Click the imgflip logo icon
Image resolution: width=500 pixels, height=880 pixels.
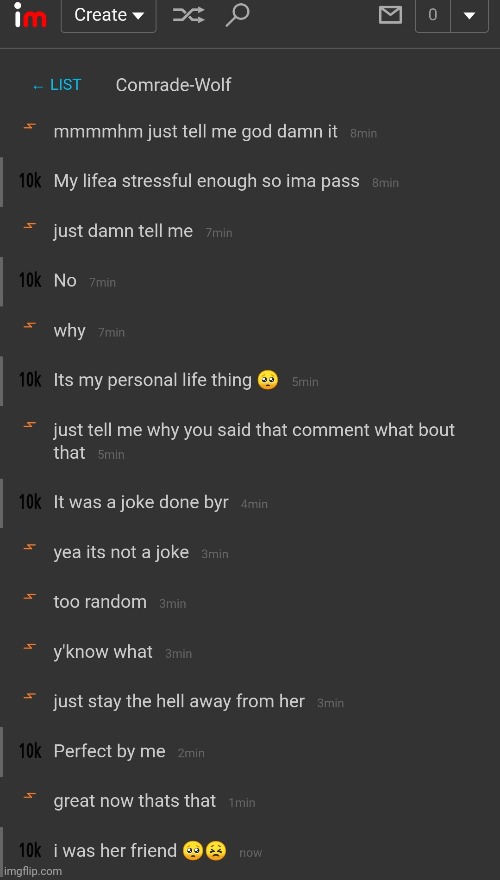coord(30,16)
